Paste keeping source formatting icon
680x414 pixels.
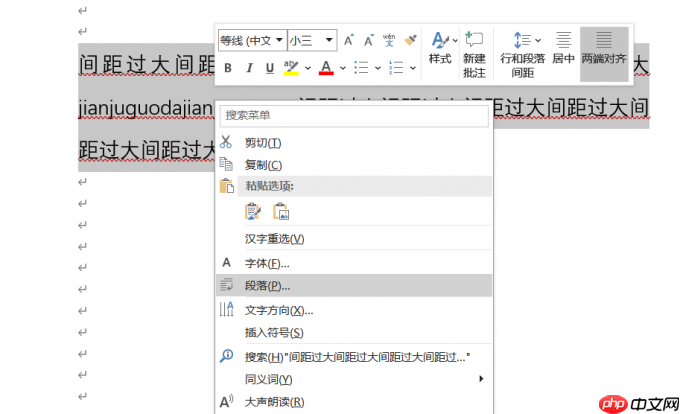click(x=253, y=212)
